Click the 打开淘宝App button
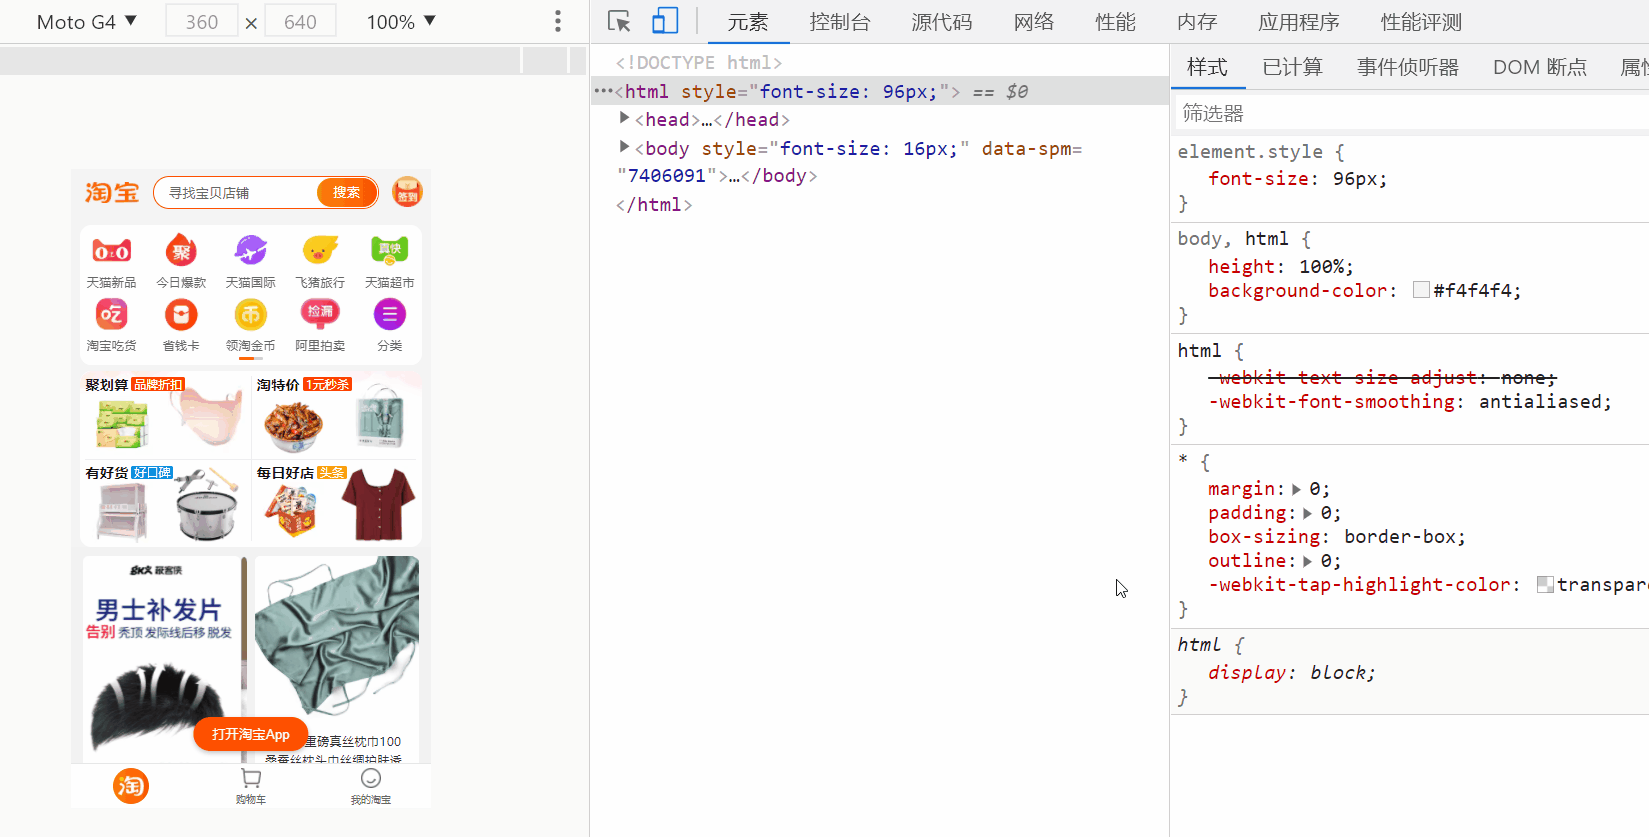Screen dimensions: 1649x837 pyautogui.click(x=250, y=734)
